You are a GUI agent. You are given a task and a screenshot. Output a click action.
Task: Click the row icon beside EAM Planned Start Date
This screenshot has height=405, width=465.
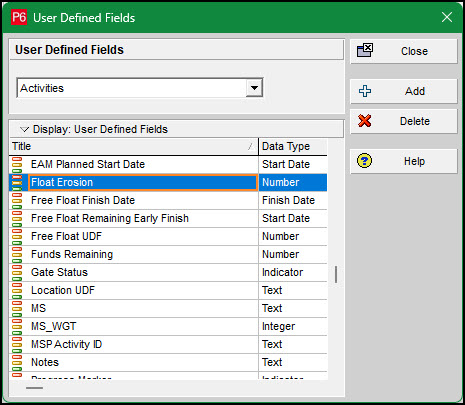[x=17, y=164]
